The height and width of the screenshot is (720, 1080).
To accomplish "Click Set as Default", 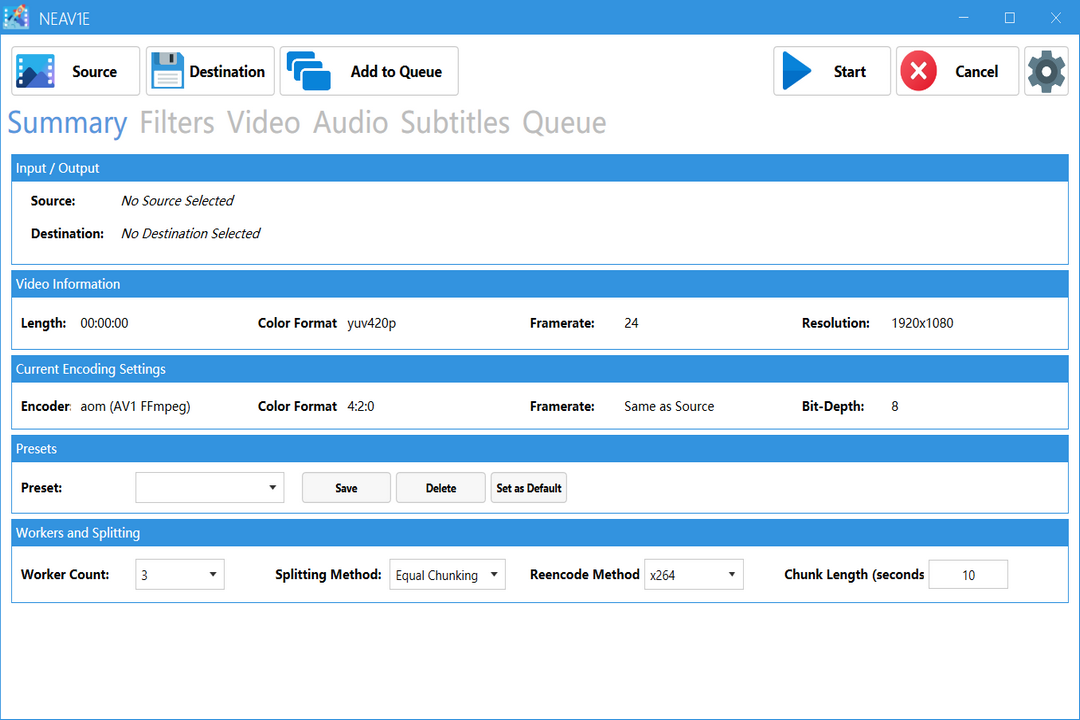I will (x=528, y=487).
